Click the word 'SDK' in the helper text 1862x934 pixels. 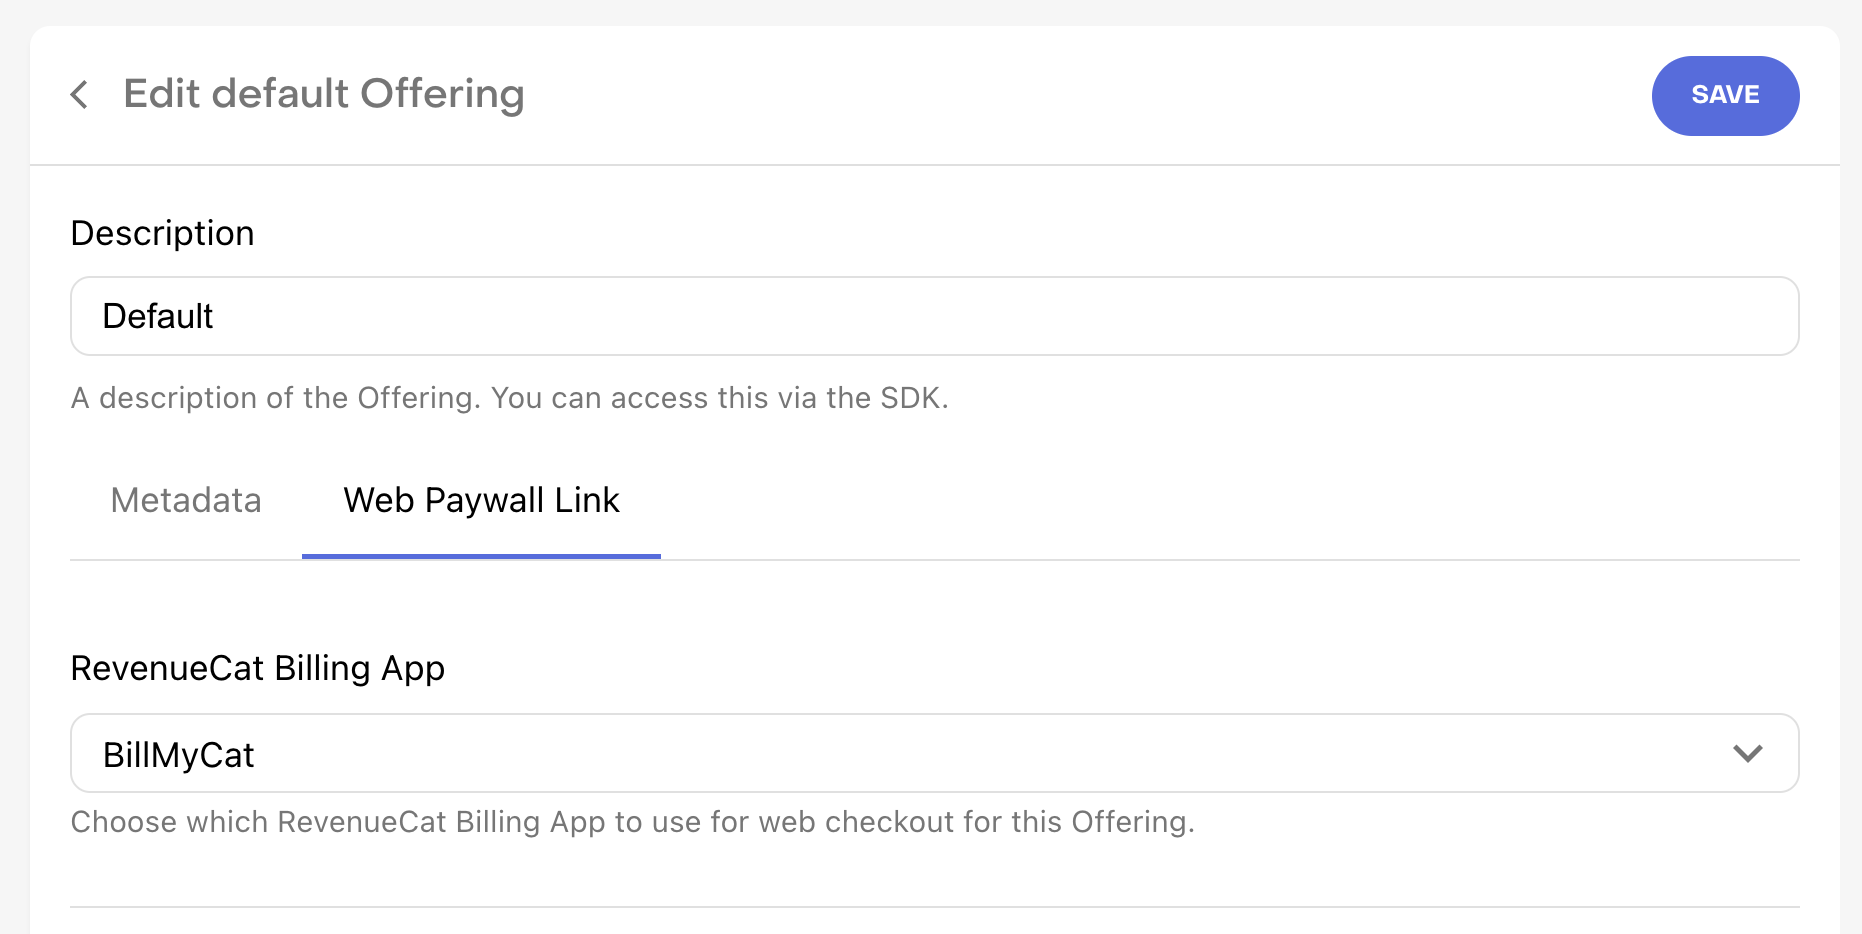point(911,398)
